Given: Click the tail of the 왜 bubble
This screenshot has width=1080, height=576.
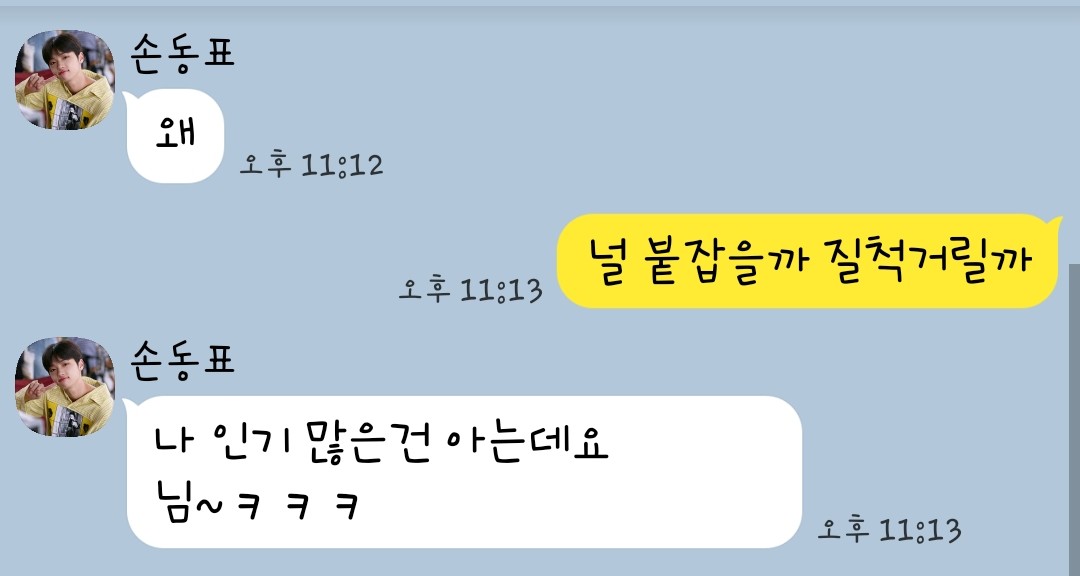Looking at the screenshot, I should click(129, 100).
